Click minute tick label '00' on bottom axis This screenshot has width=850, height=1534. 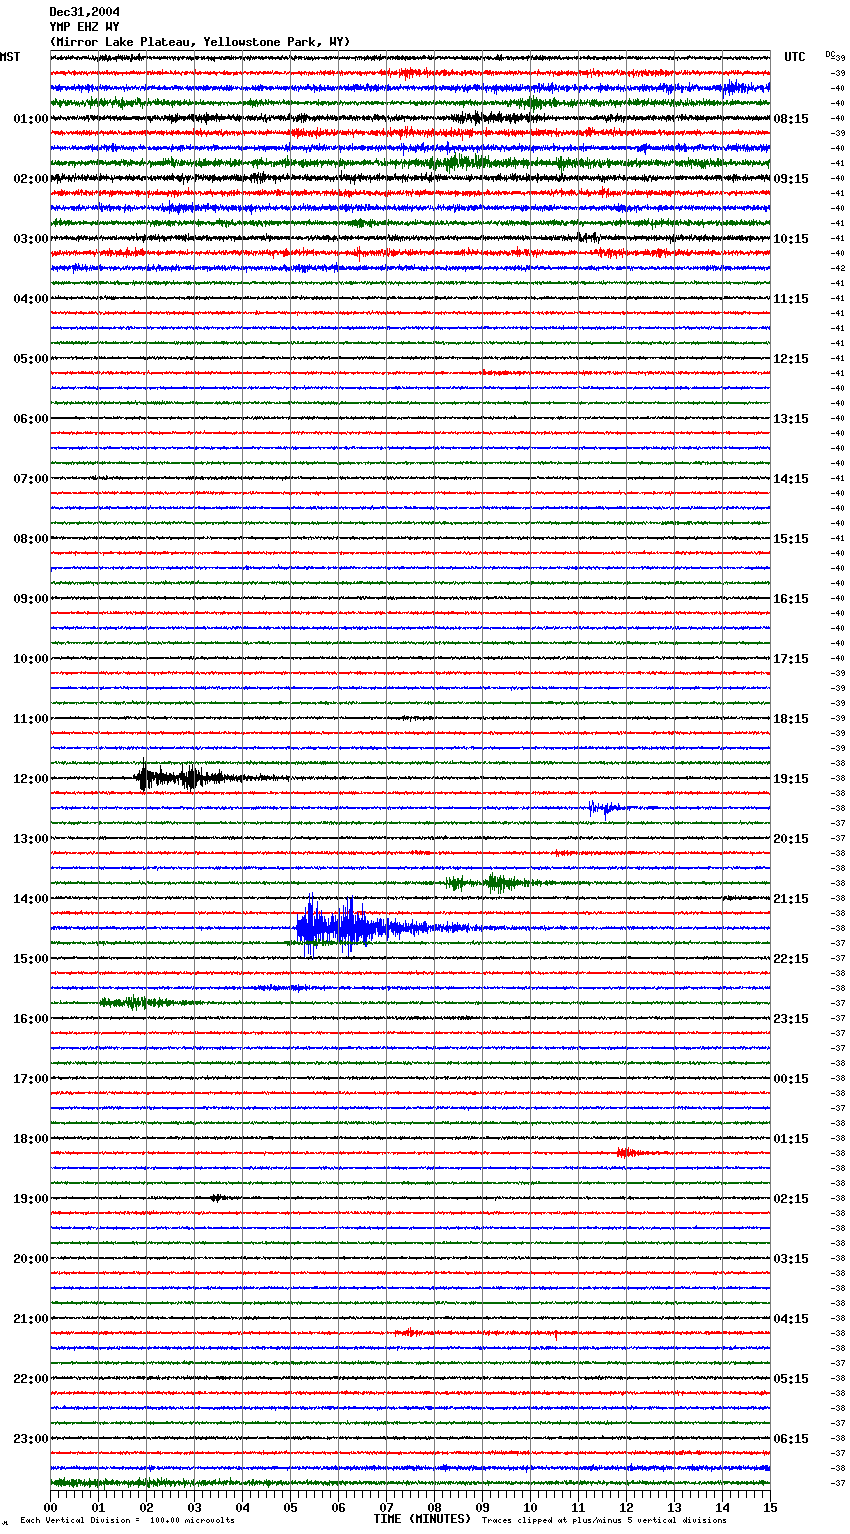click(x=50, y=1507)
